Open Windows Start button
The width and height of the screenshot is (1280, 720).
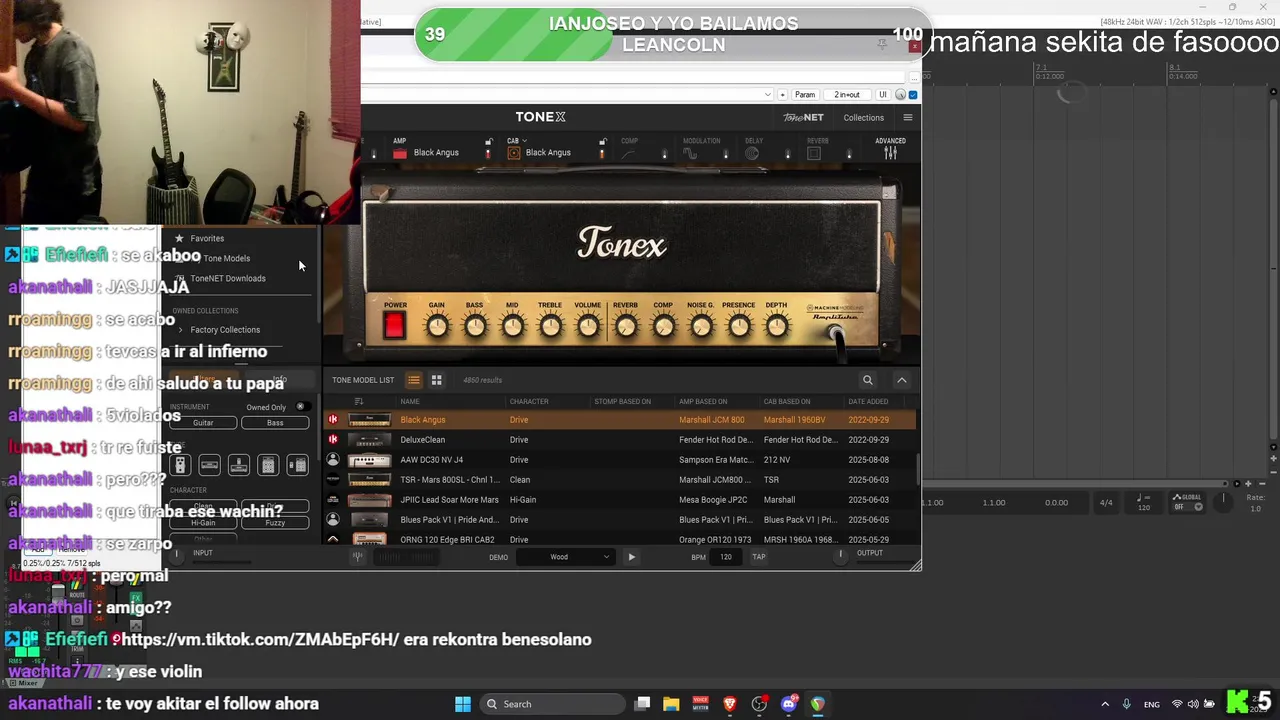click(463, 704)
